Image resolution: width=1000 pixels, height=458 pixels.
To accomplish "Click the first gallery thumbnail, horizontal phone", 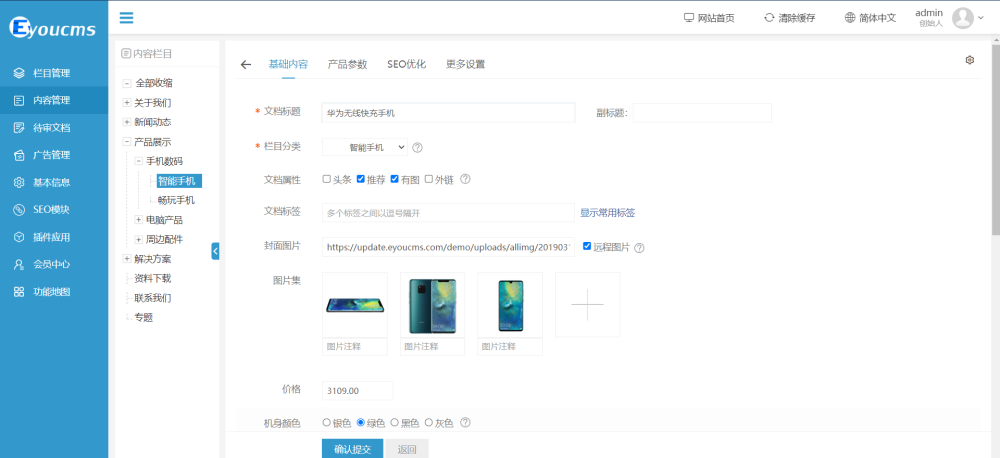I will 355,304.
